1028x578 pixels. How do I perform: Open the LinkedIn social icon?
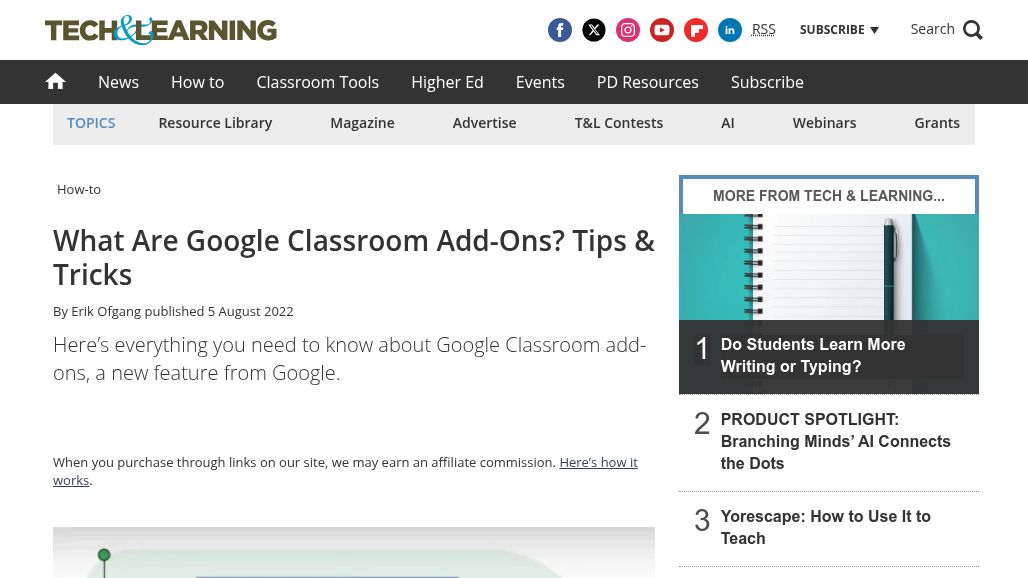click(730, 30)
